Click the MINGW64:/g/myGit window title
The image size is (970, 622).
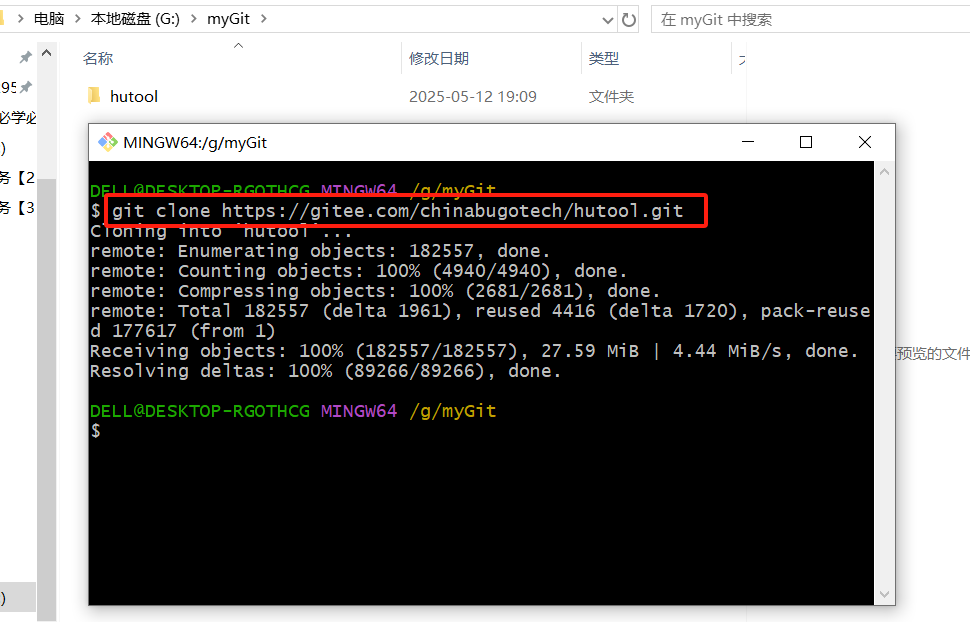(195, 142)
